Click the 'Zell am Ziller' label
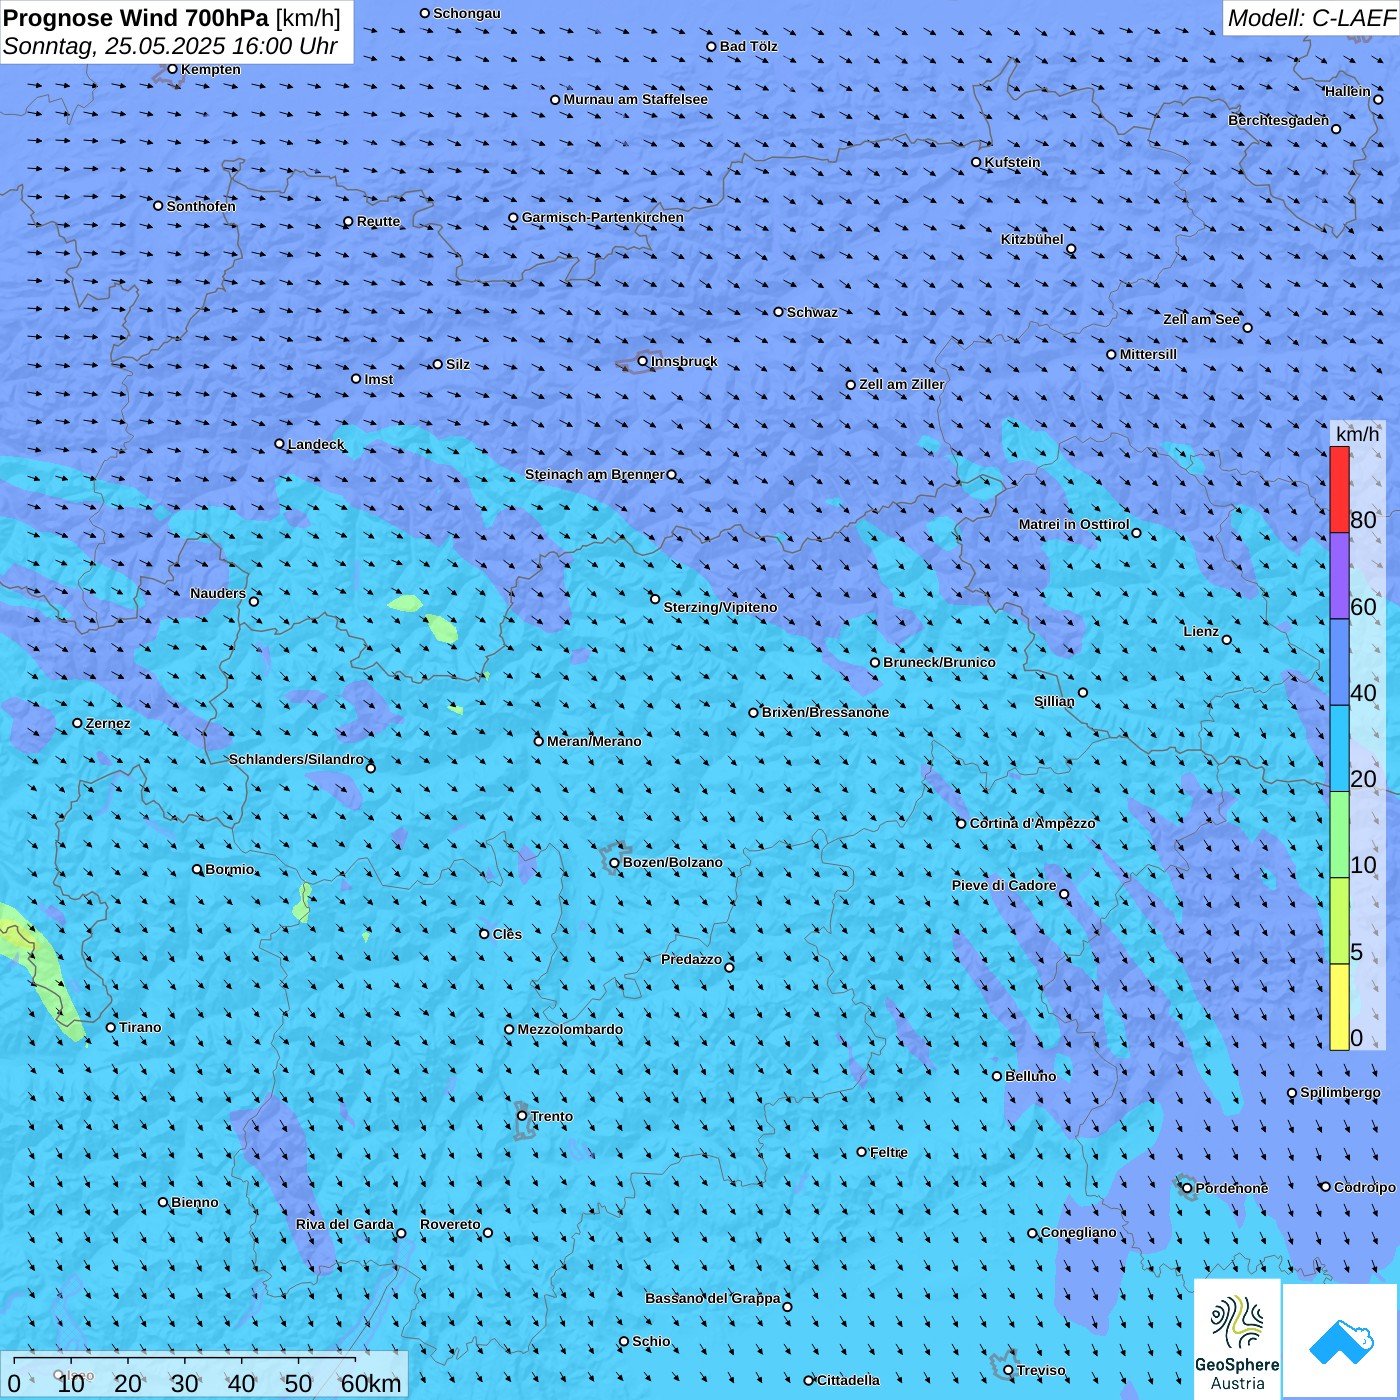The width and height of the screenshot is (1400, 1400). 902,384
